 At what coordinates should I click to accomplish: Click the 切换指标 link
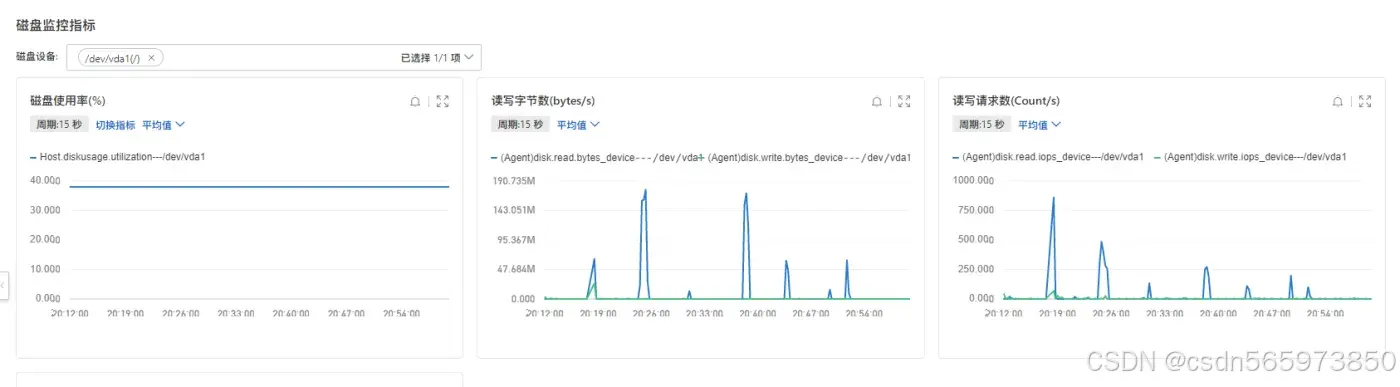click(115, 125)
